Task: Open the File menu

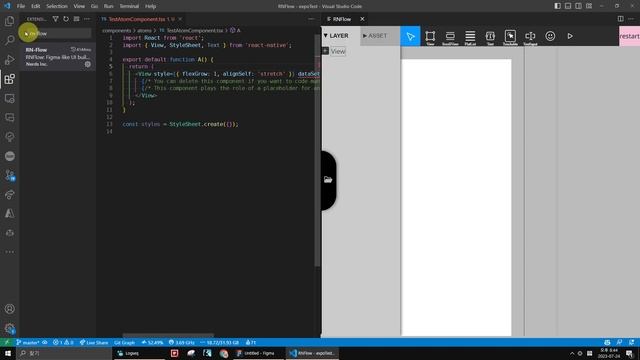Action: [x=21, y=6]
